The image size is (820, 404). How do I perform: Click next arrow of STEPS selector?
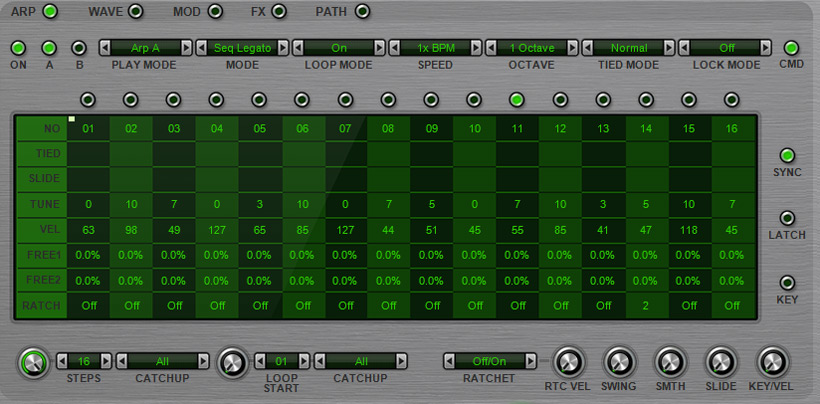pyautogui.click(x=106, y=361)
